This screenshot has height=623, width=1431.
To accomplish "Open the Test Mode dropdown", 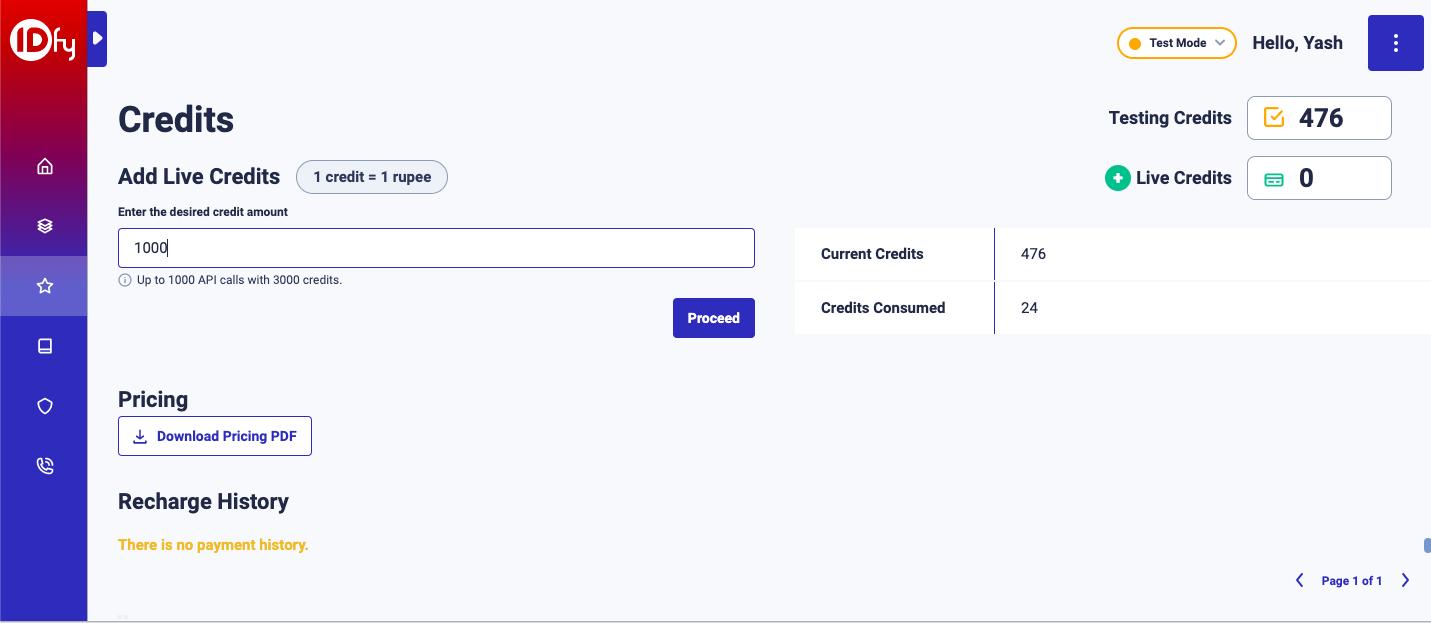I will click(1177, 43).
